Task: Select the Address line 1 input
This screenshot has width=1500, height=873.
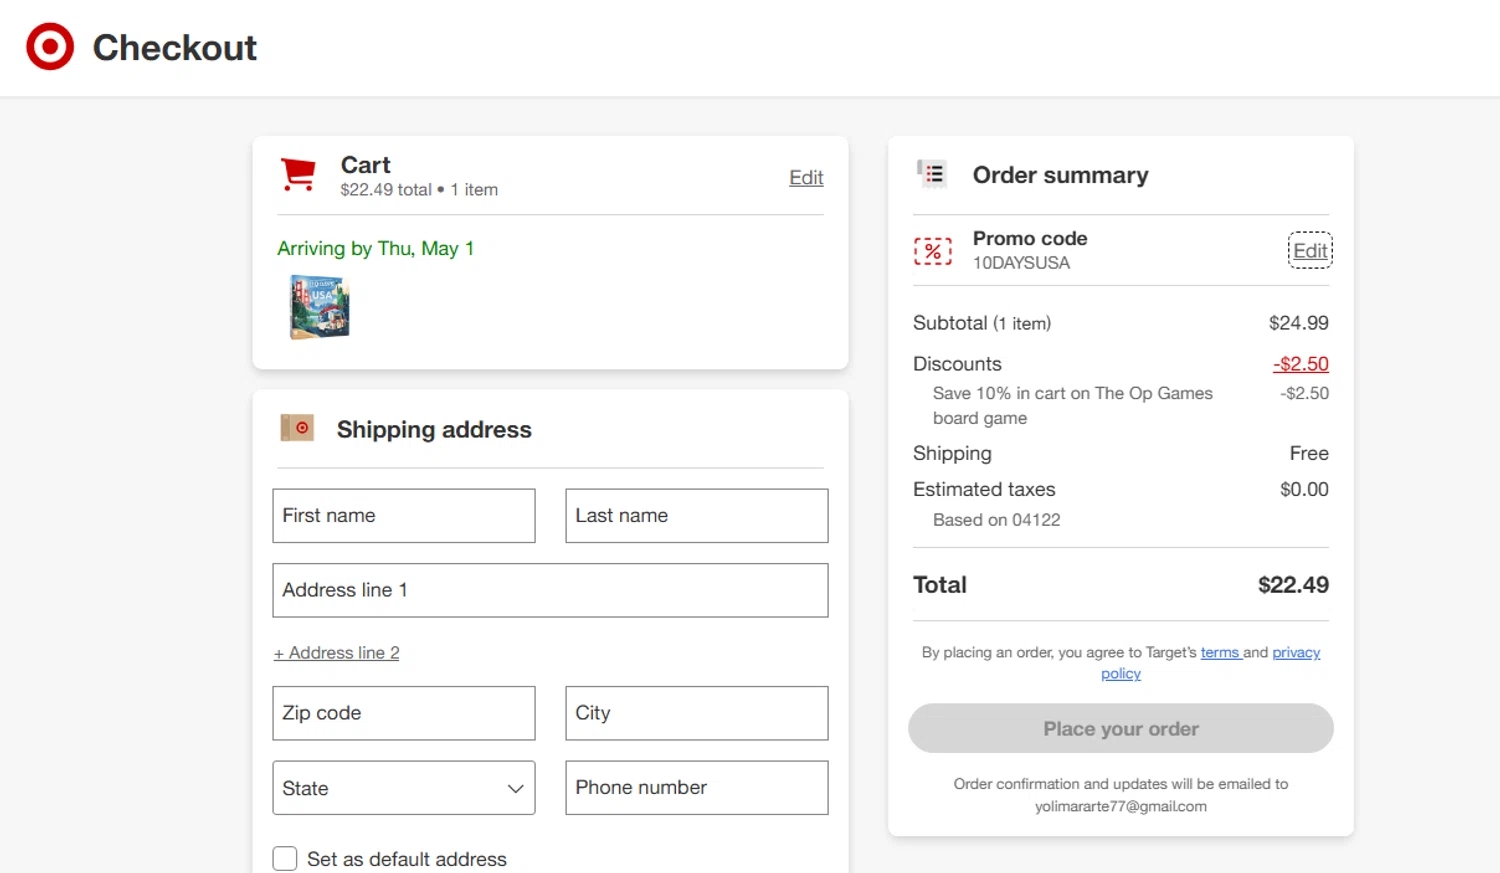Action: (550, 590)
